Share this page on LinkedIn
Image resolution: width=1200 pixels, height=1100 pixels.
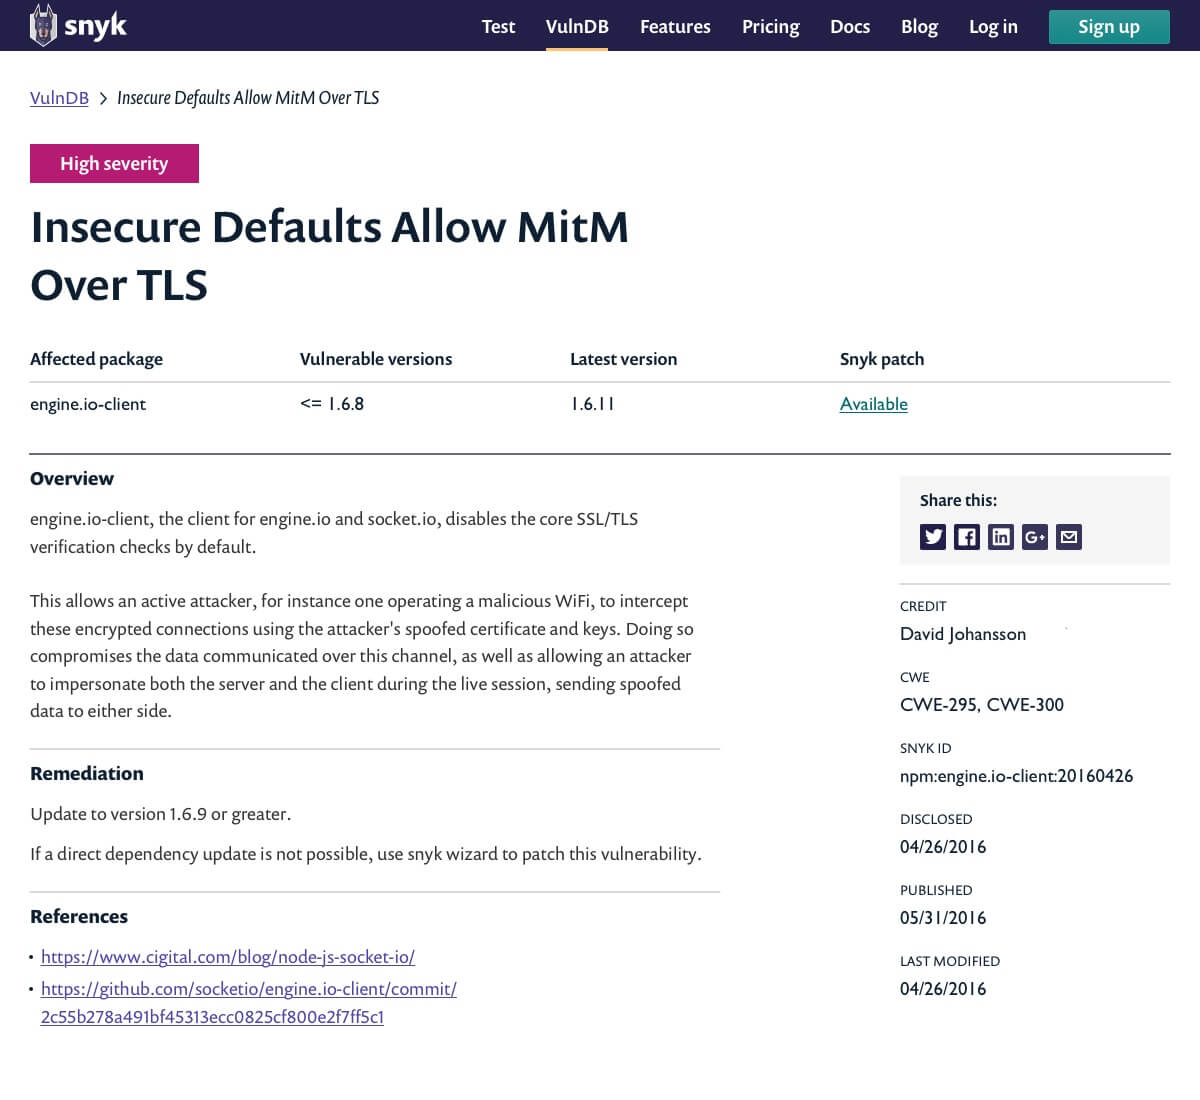coord(1000,537)
